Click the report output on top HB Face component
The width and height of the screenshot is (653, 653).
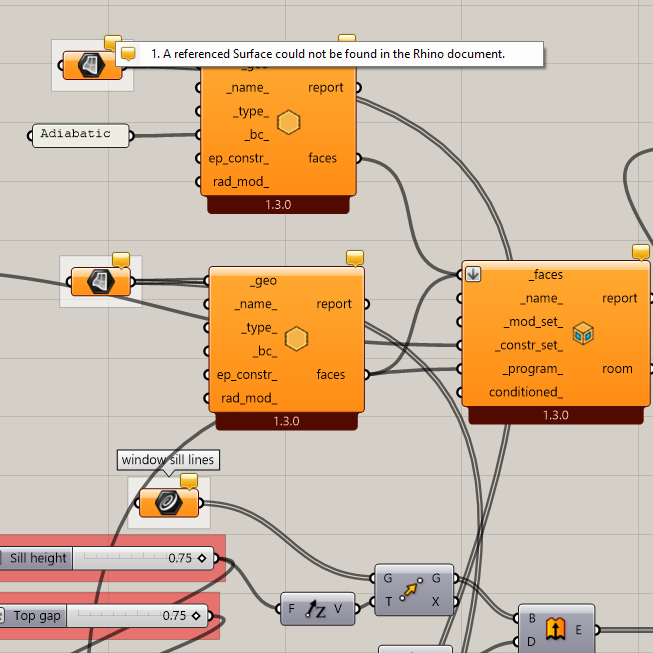click(x=326, y=88)
